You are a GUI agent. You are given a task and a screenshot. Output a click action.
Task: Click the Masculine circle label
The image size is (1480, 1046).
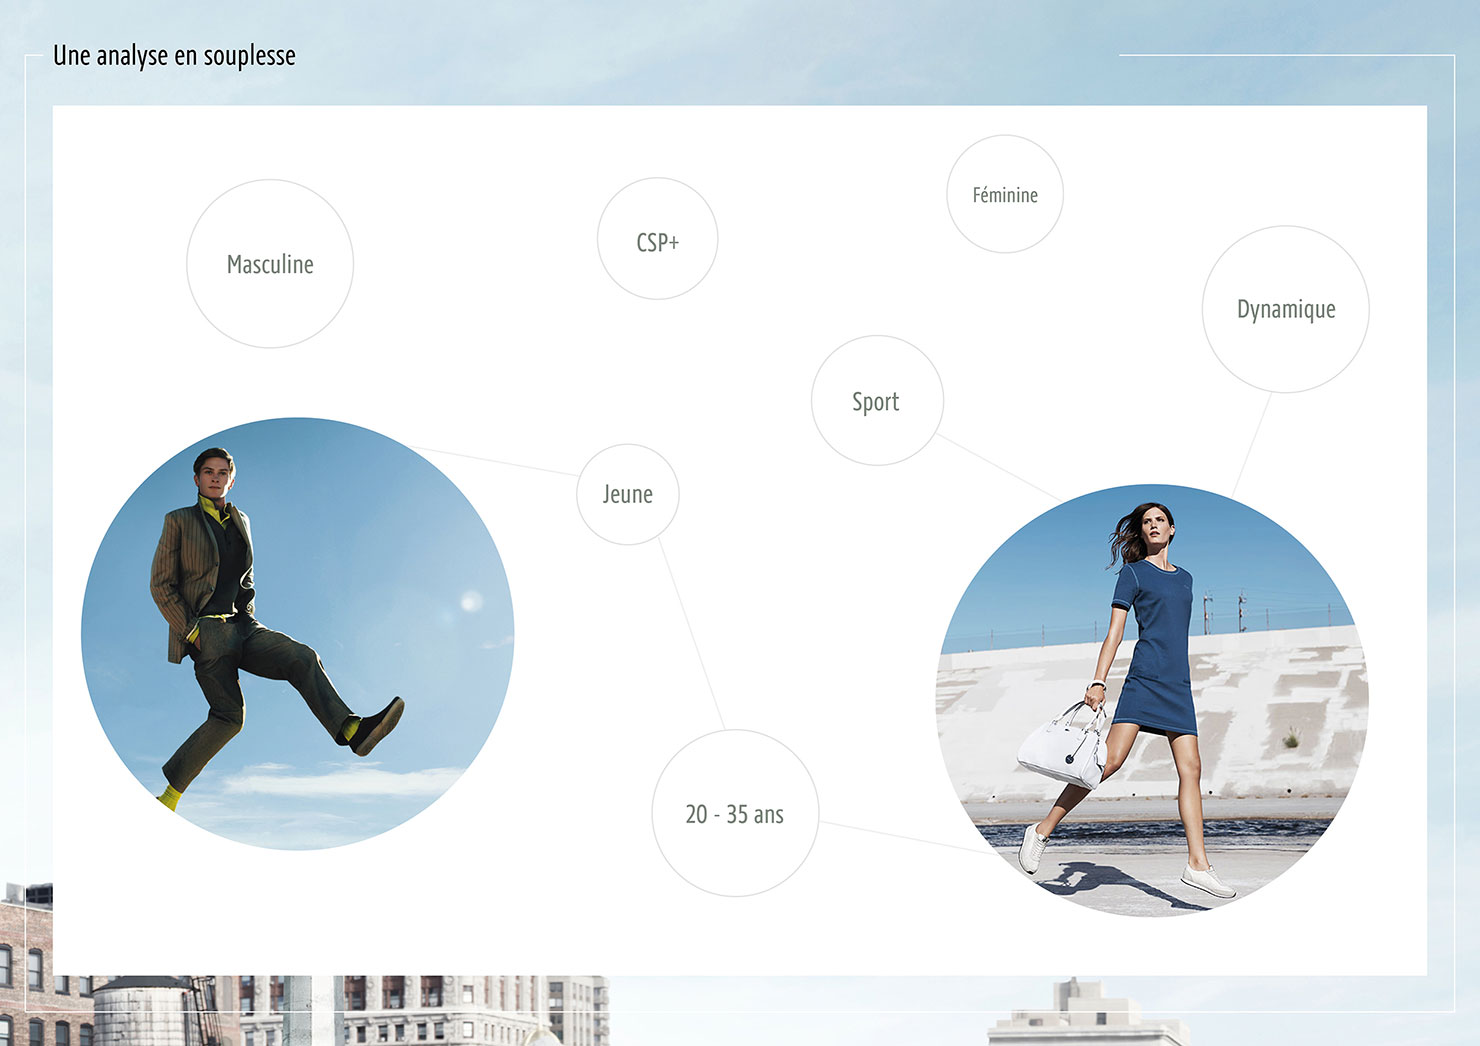(x=270, y=264)
